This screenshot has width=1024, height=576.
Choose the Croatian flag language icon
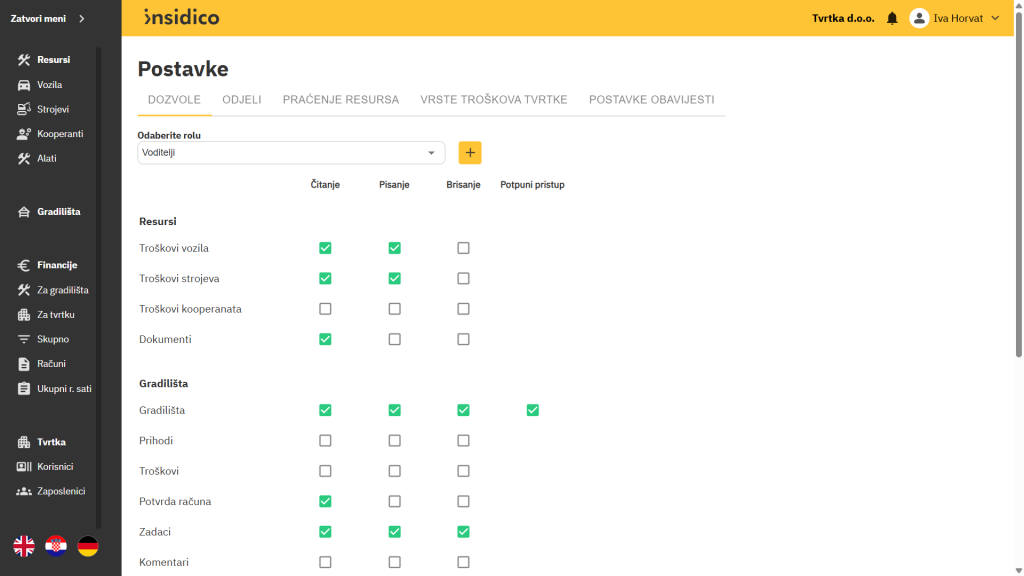pyautogui.click(x=56, y=546)
